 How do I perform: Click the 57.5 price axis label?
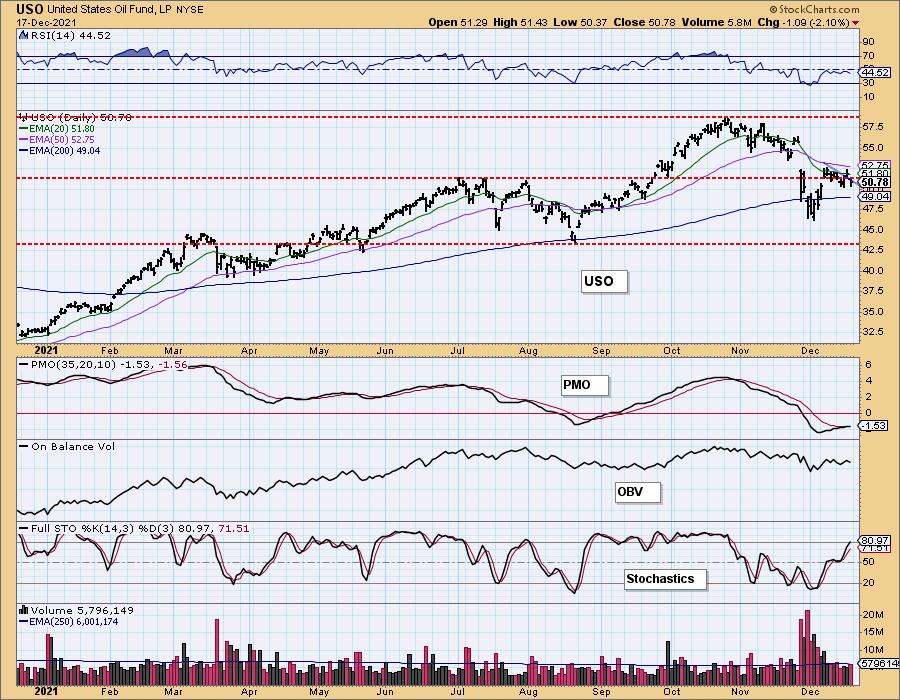coord(872,126)
